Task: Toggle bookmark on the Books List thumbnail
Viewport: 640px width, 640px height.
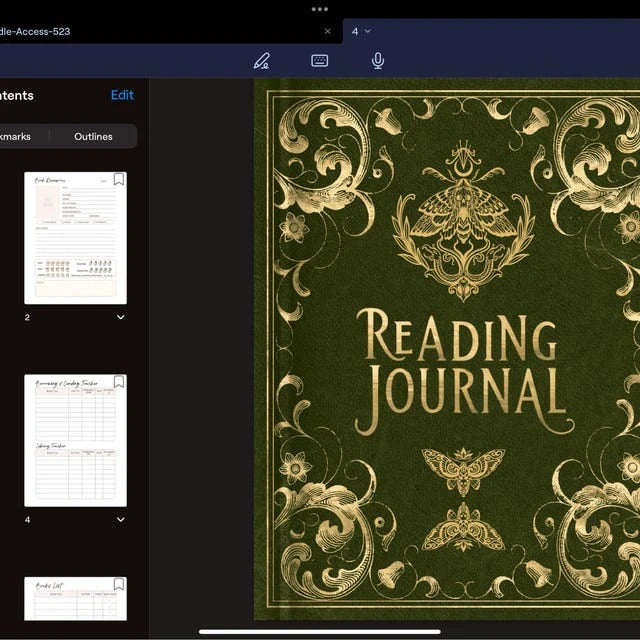Action: tap(119, 584)
